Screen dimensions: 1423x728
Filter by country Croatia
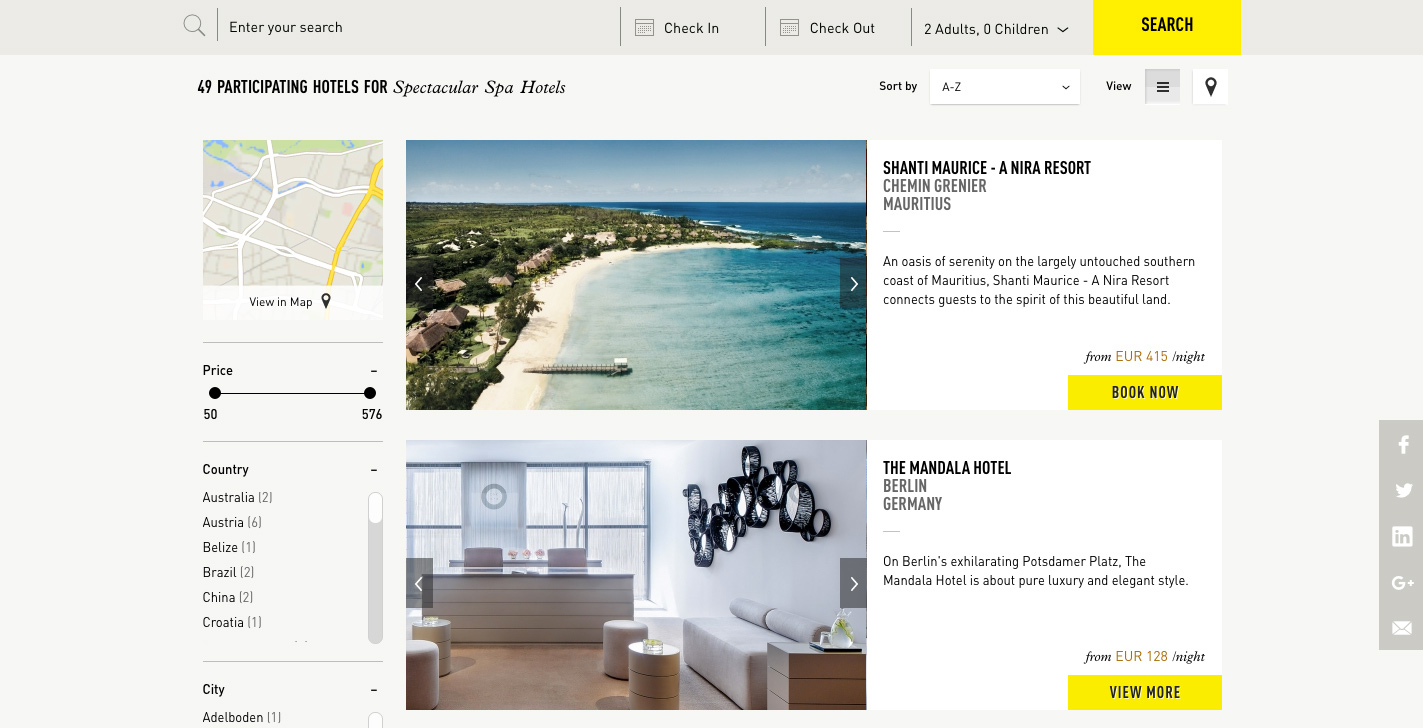tap(232, 622)
